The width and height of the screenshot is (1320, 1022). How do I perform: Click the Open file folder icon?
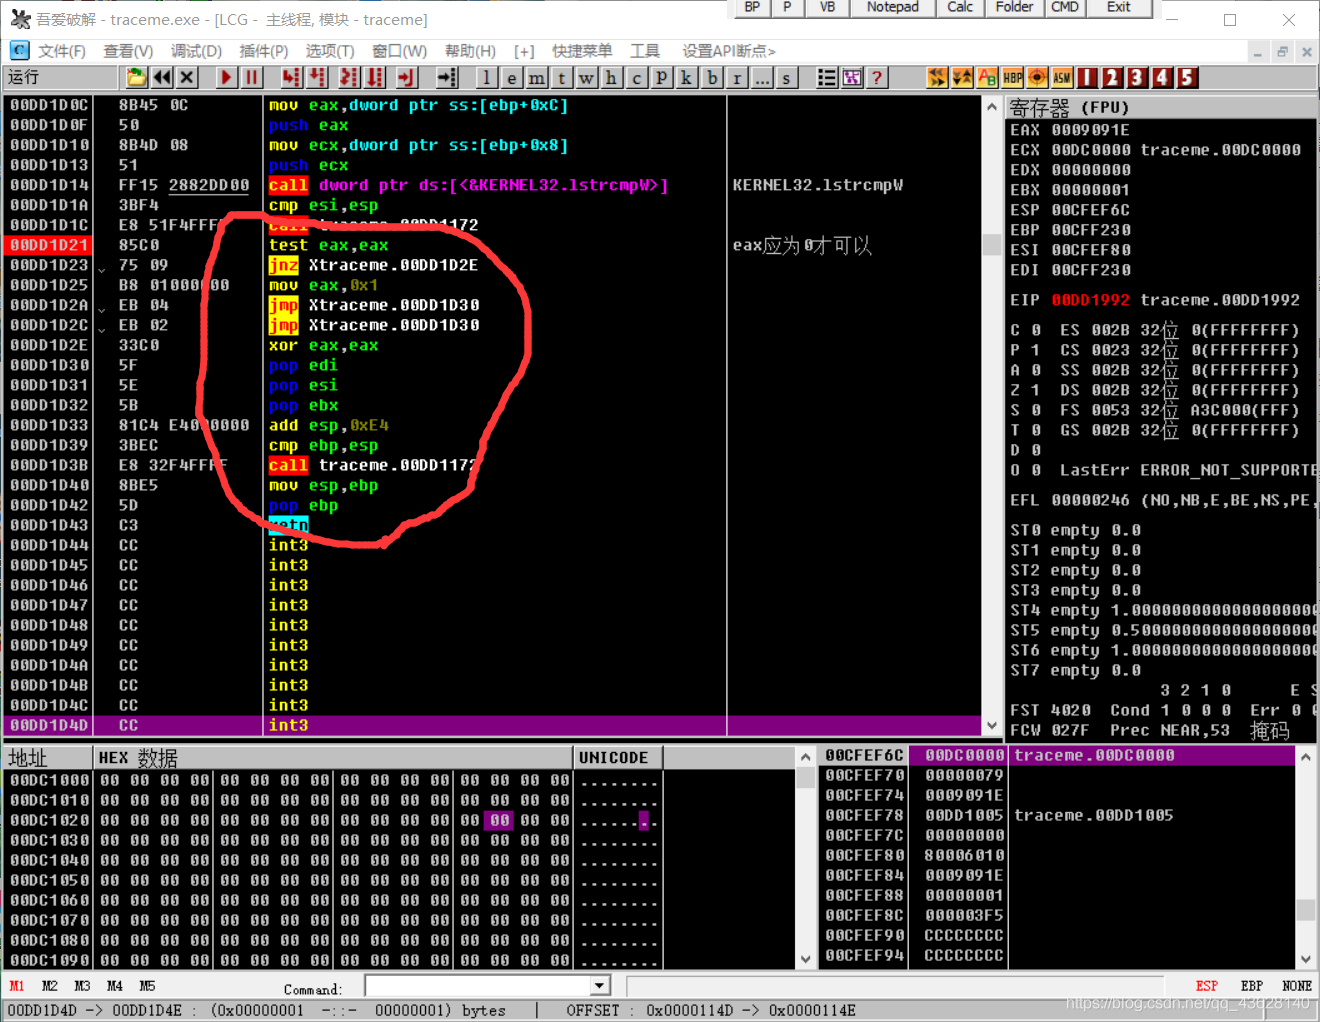[136, 78]
